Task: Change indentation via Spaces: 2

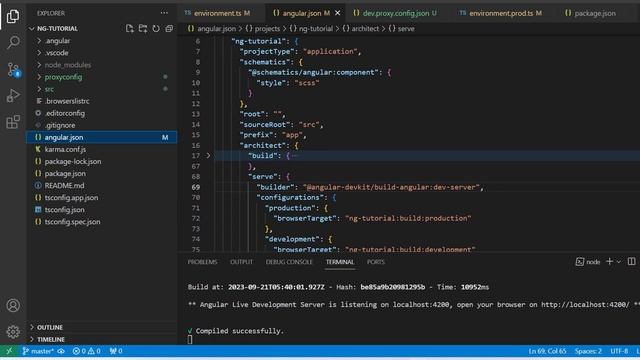Action: (588, 351)
